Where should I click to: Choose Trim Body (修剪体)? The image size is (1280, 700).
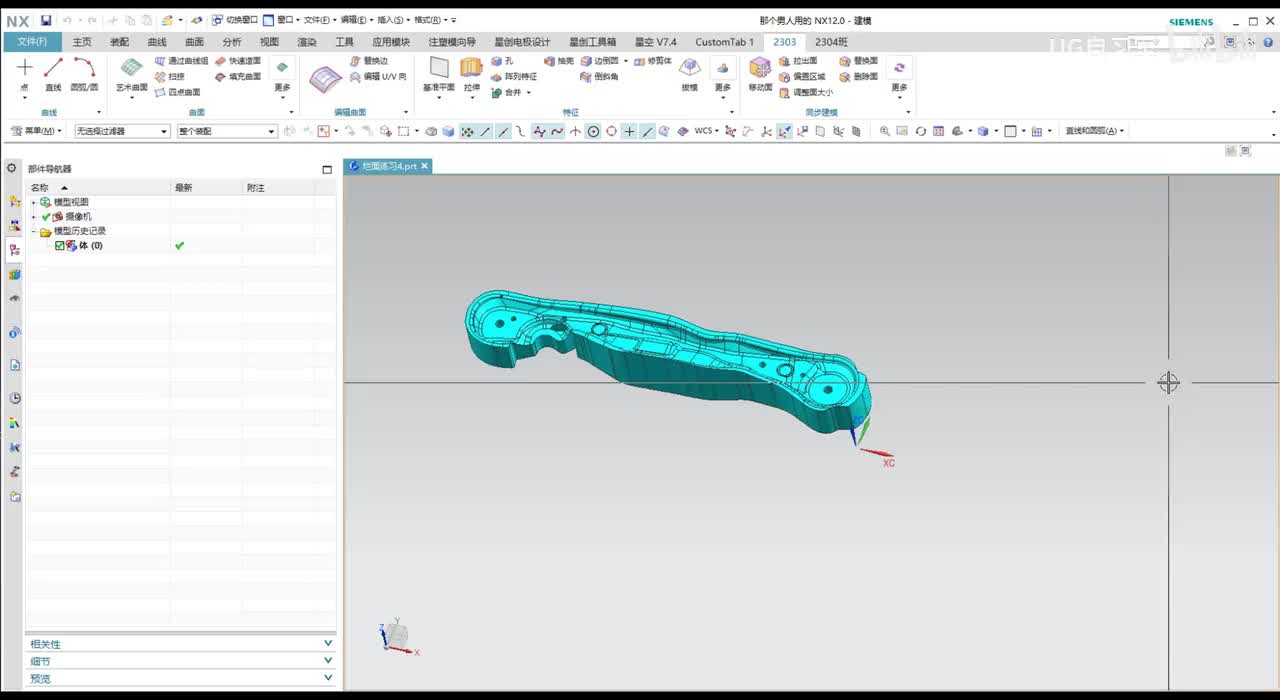[x=653, y=61]
